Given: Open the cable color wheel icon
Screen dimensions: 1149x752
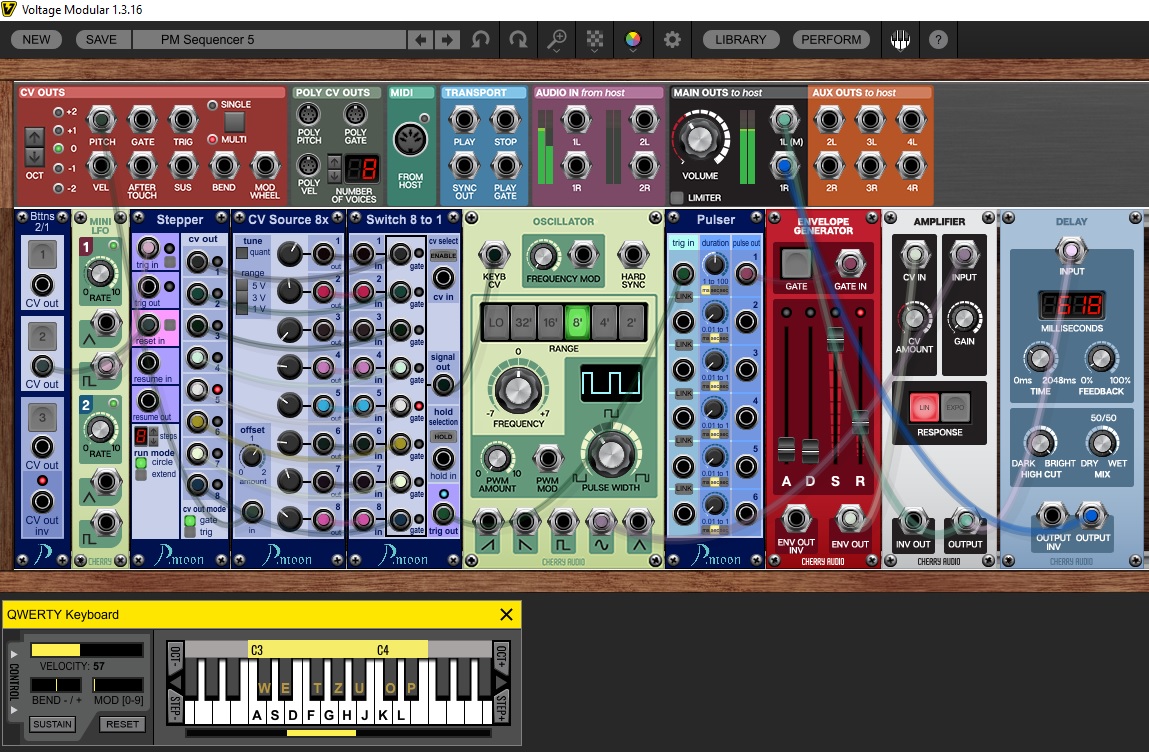Looking at the screenshot, I should pos(633,40).
